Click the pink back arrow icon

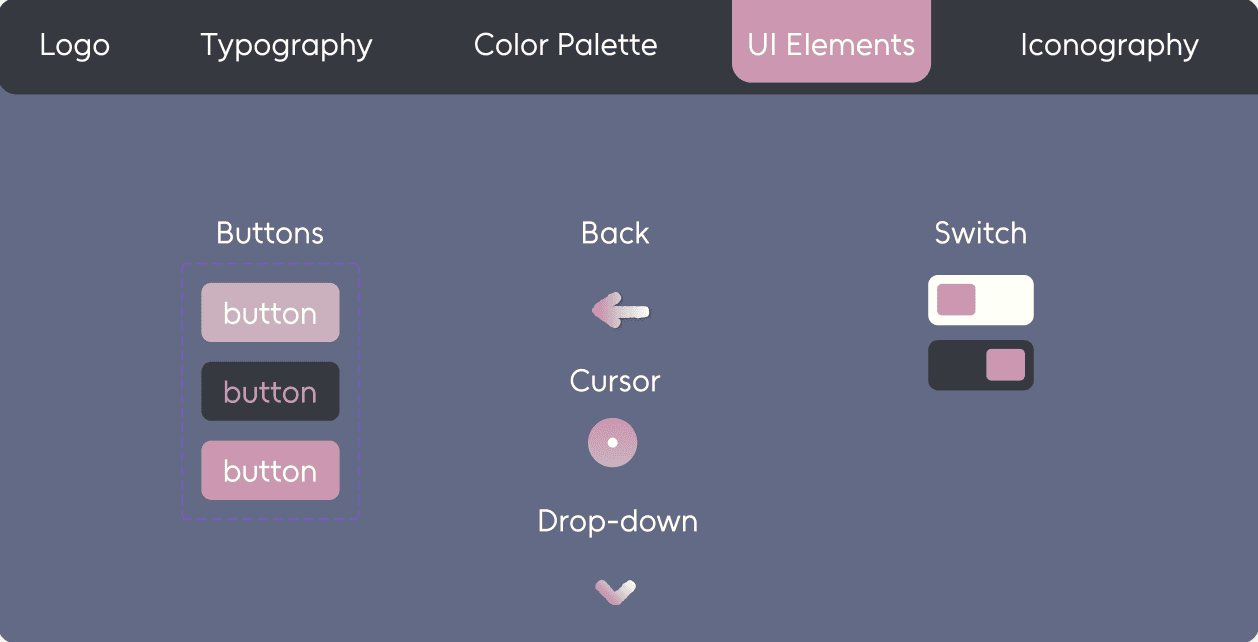[x=621, y=311]
